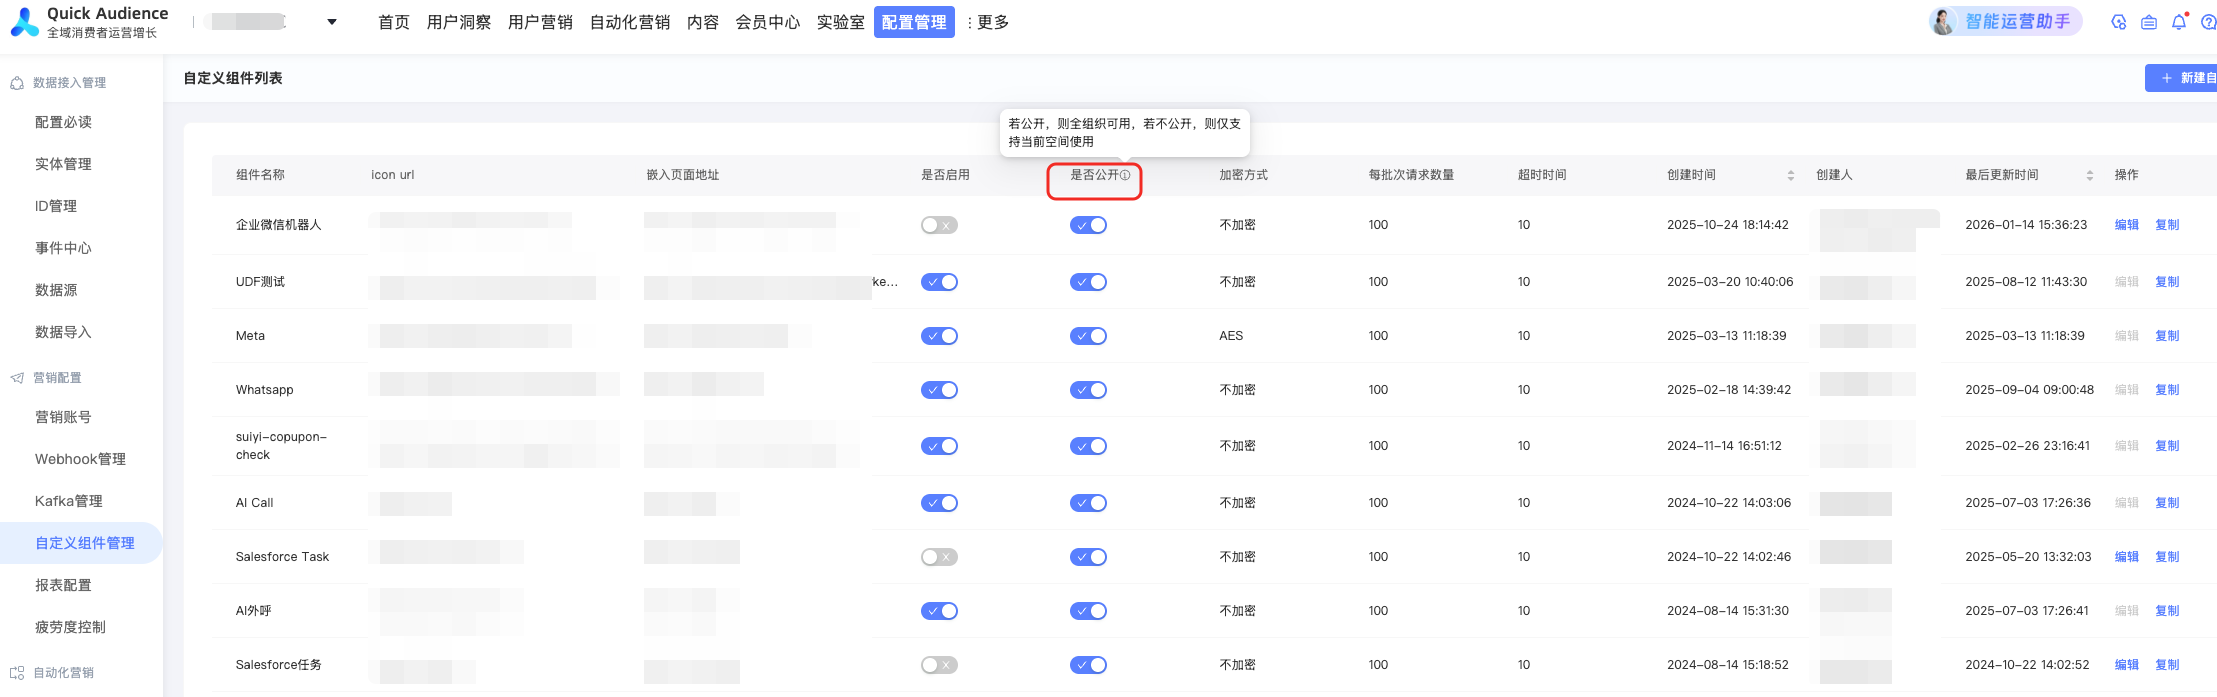The width and height of the screenshot is (2217, 697).
Task: Click the Quick Audience logo
Action: tap(25, 22)
